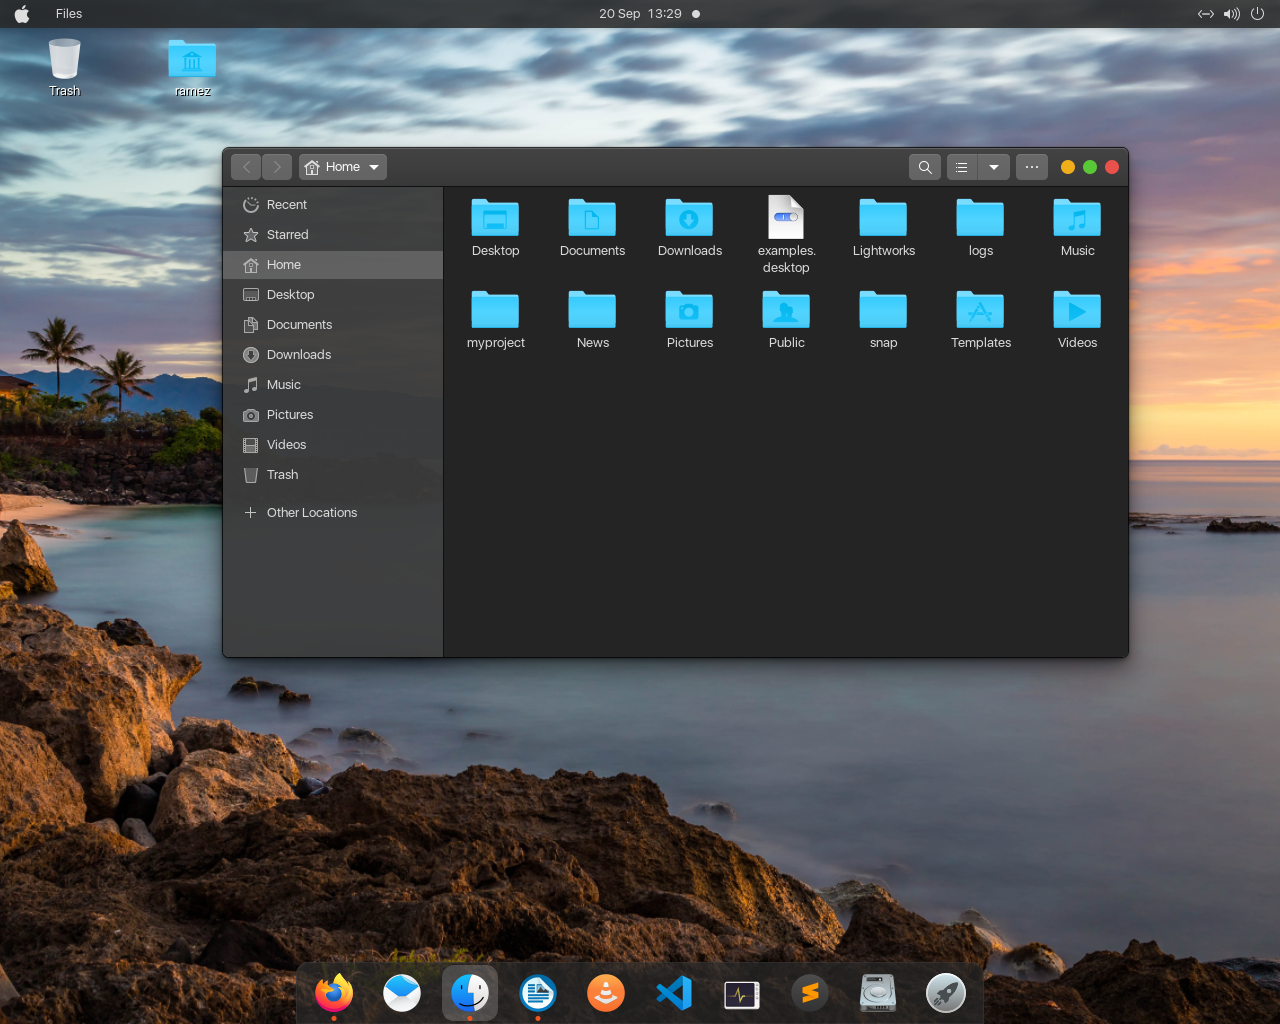The width and height of the screenshot is (1280, 1024).
Task: Open Sublime Text from the dock
Action: [809, 992]
